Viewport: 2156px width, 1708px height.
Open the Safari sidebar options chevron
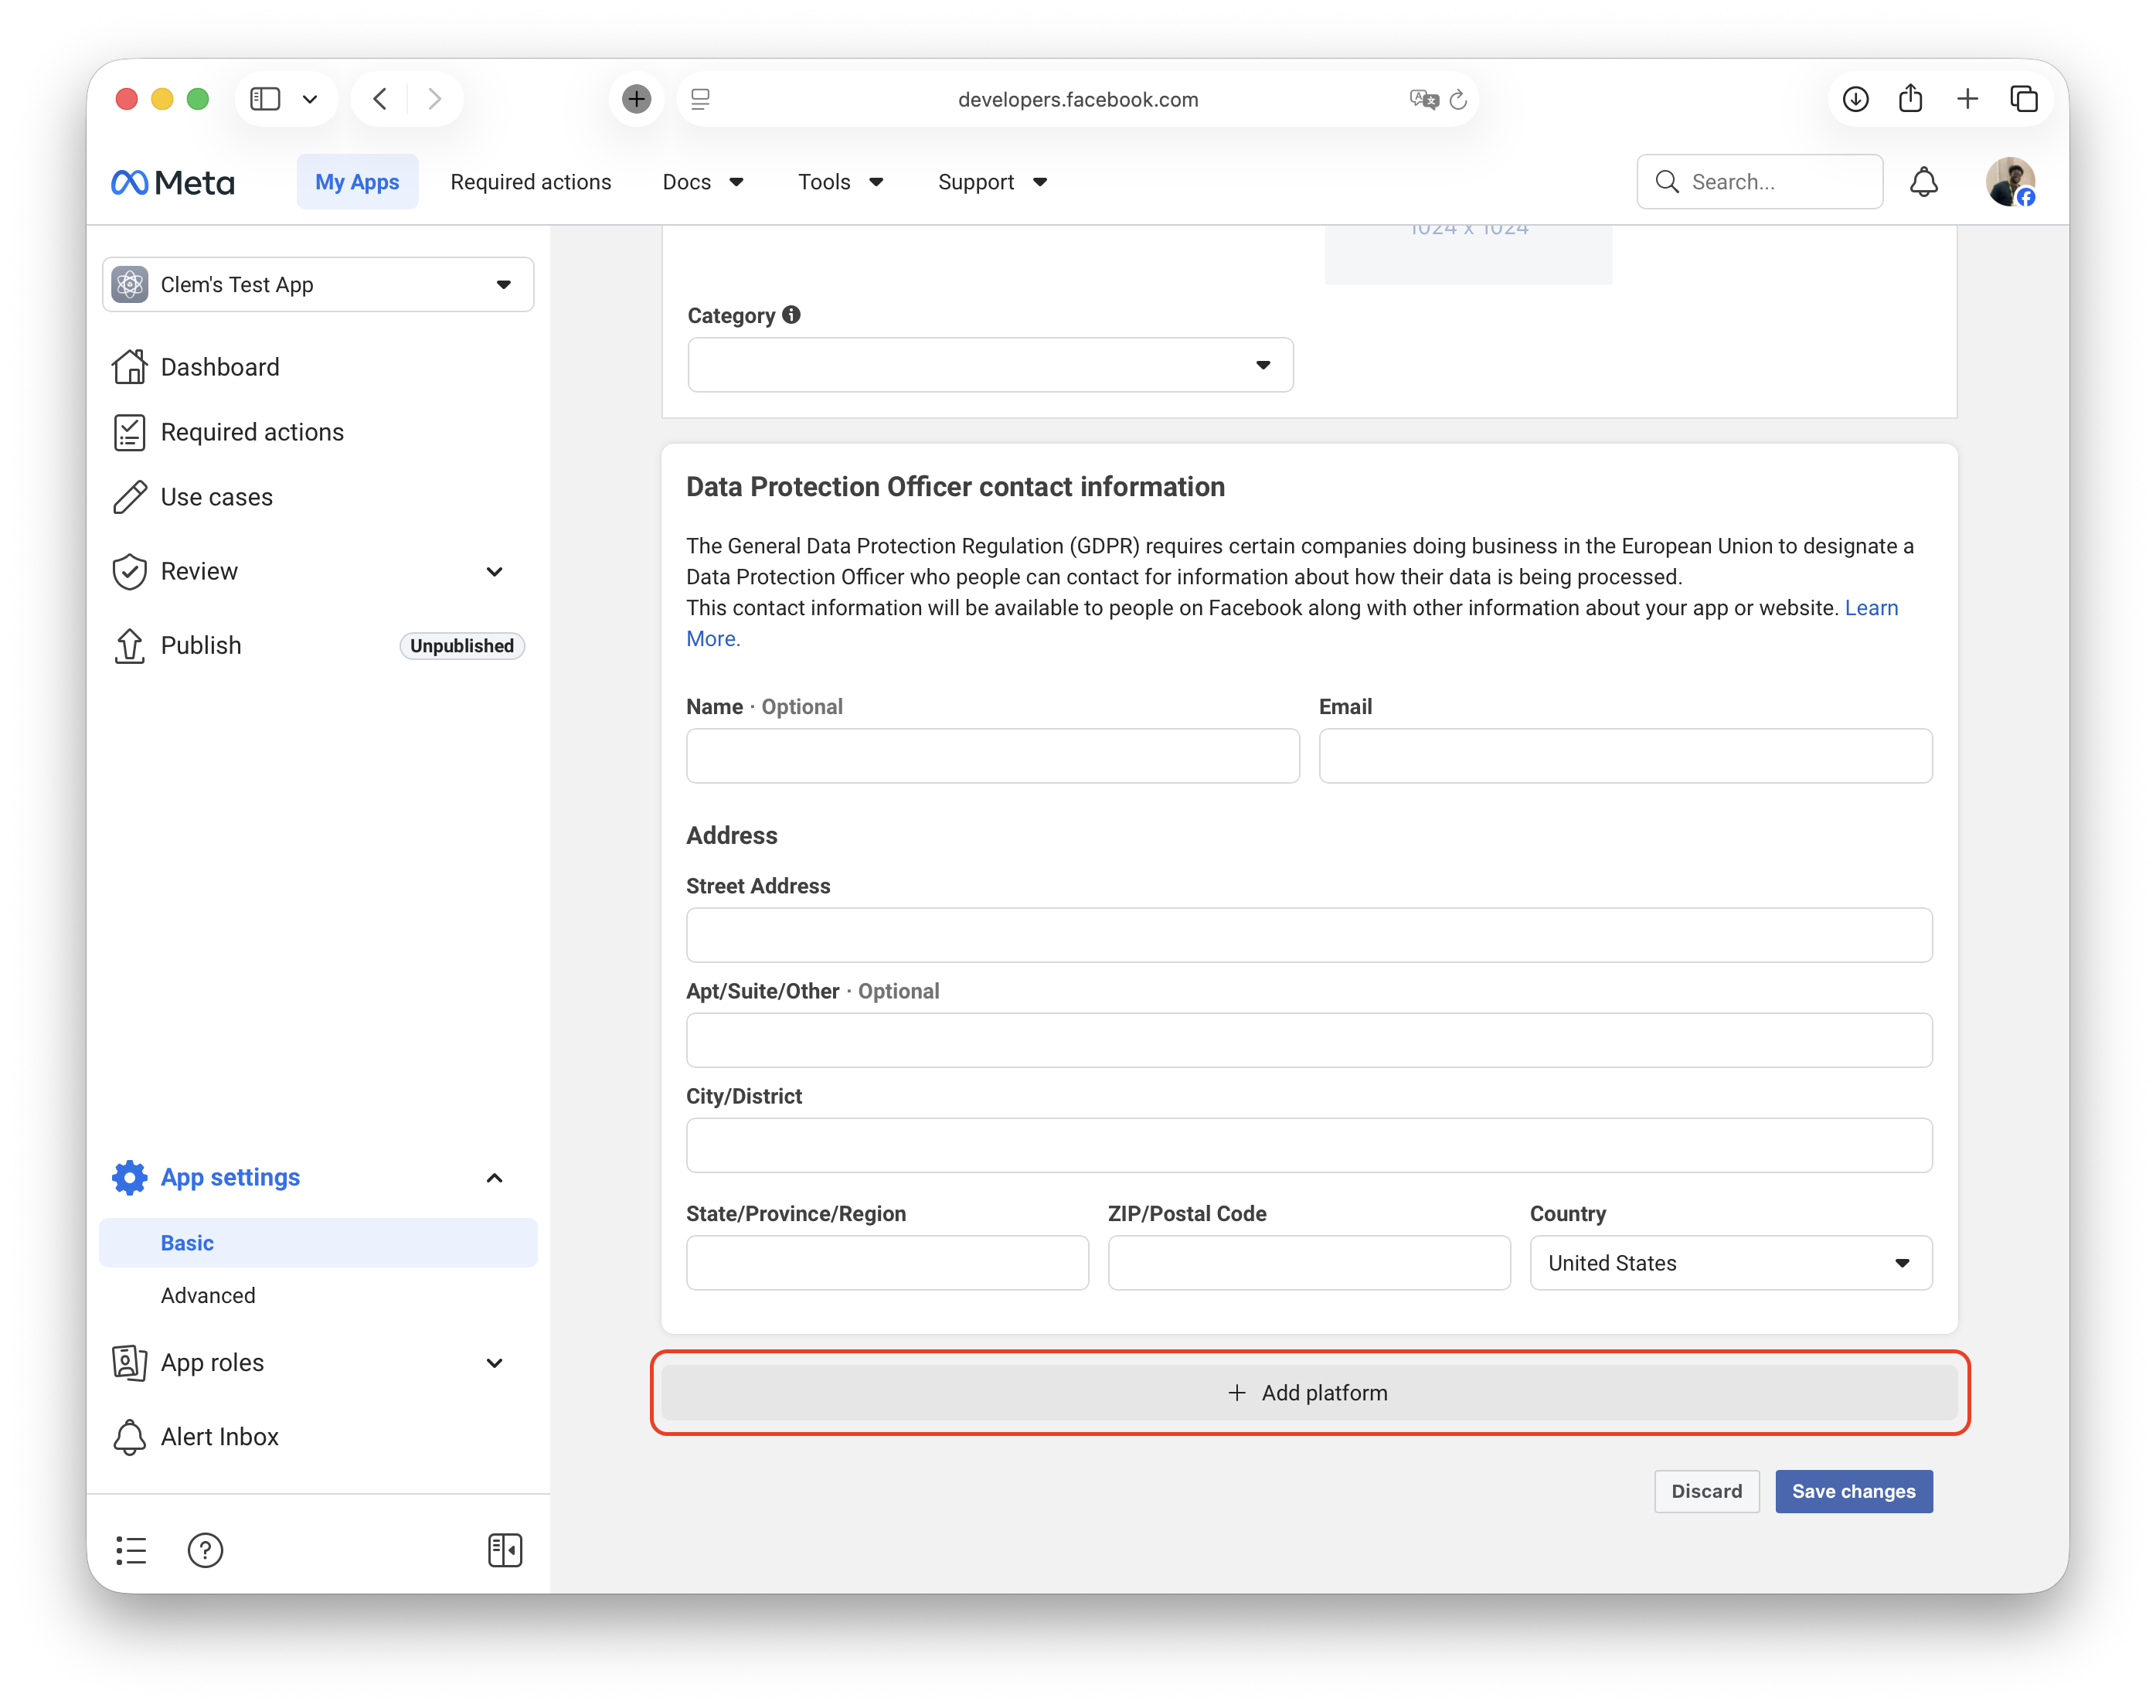pyautogui.click(x=310, y=99)
